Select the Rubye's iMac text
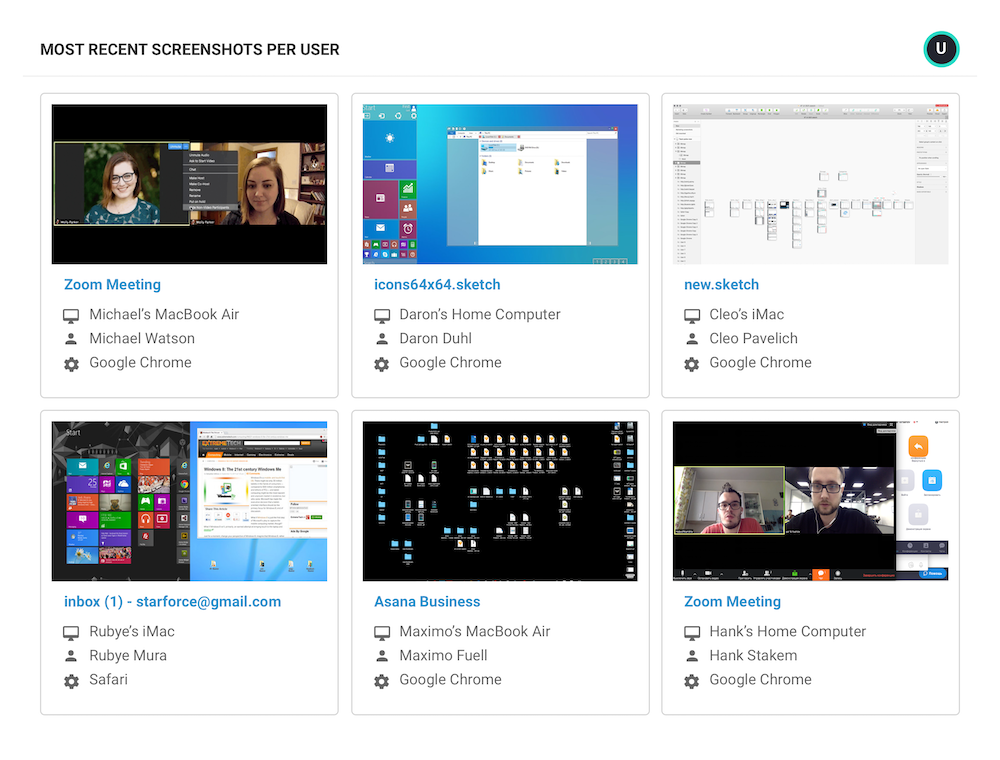 [x=132, y=631]
